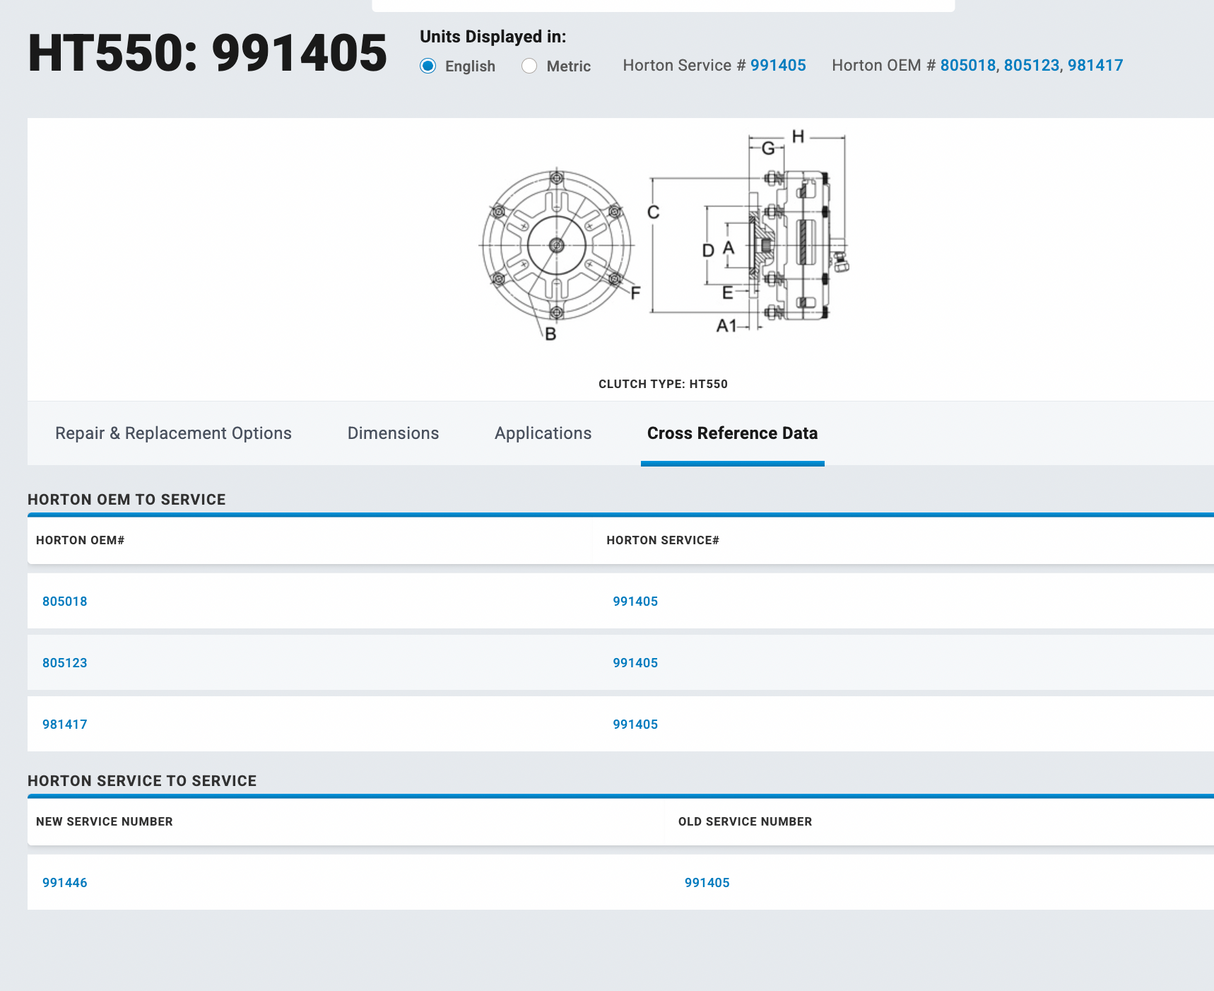Screen dimensions: 1214x991
Task: Open OEM # 805123 link in page header
Action: (x=1031, y=65)
